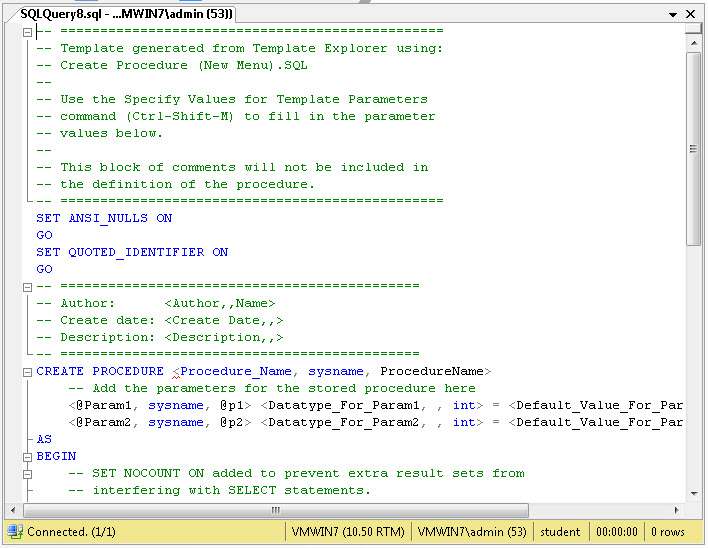Click the 'Procedure_Name' placeholder text

[236, 372]
